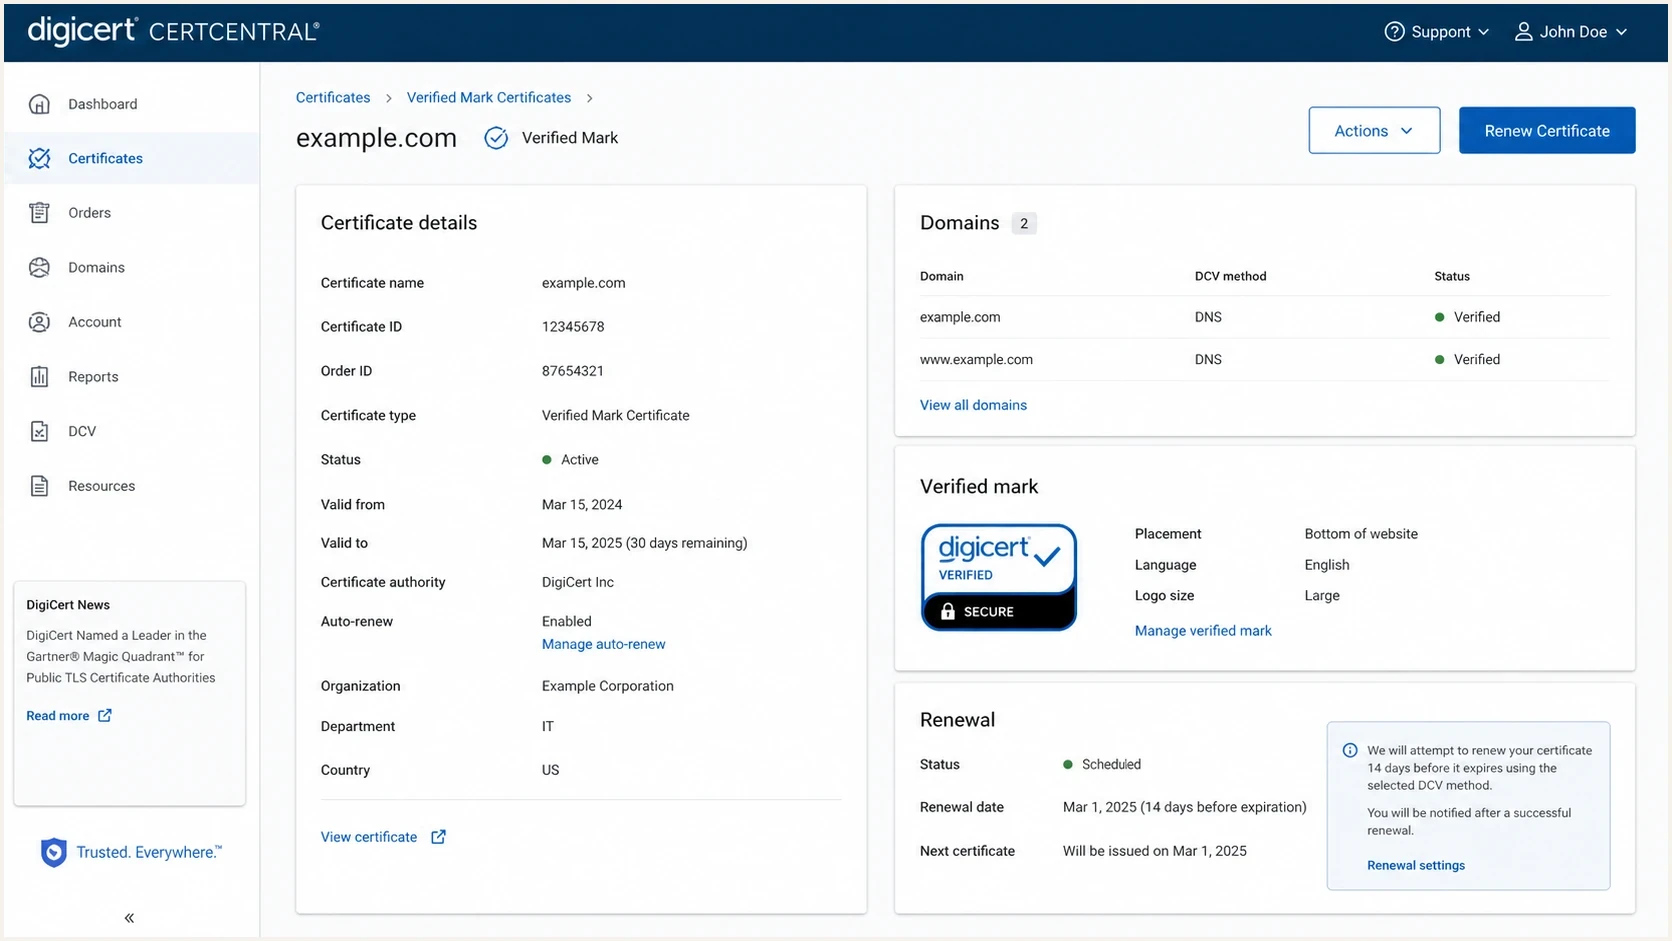Viewport: 1672px width, 941px height.
Task: Click external link icon beside Read more
Action: (x=104, y=716)
